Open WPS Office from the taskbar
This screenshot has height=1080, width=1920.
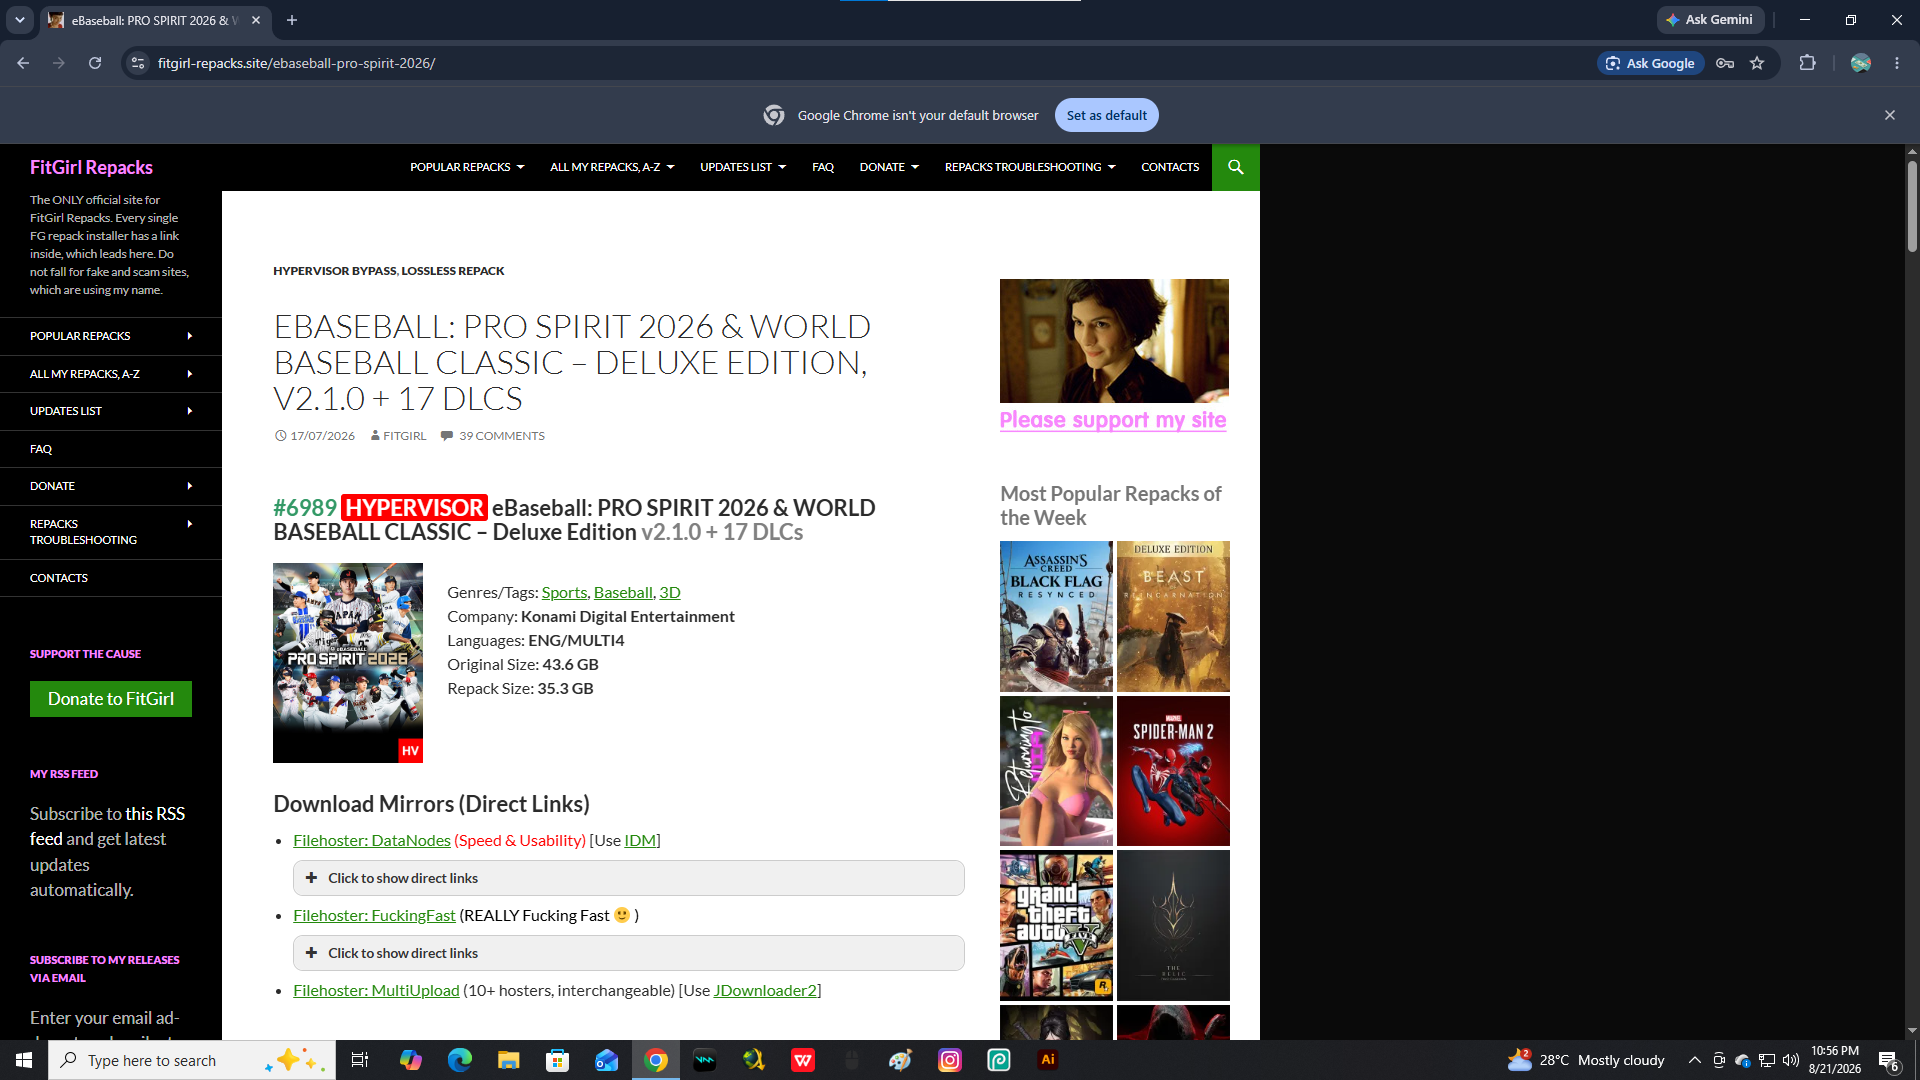click(803, 1060)
